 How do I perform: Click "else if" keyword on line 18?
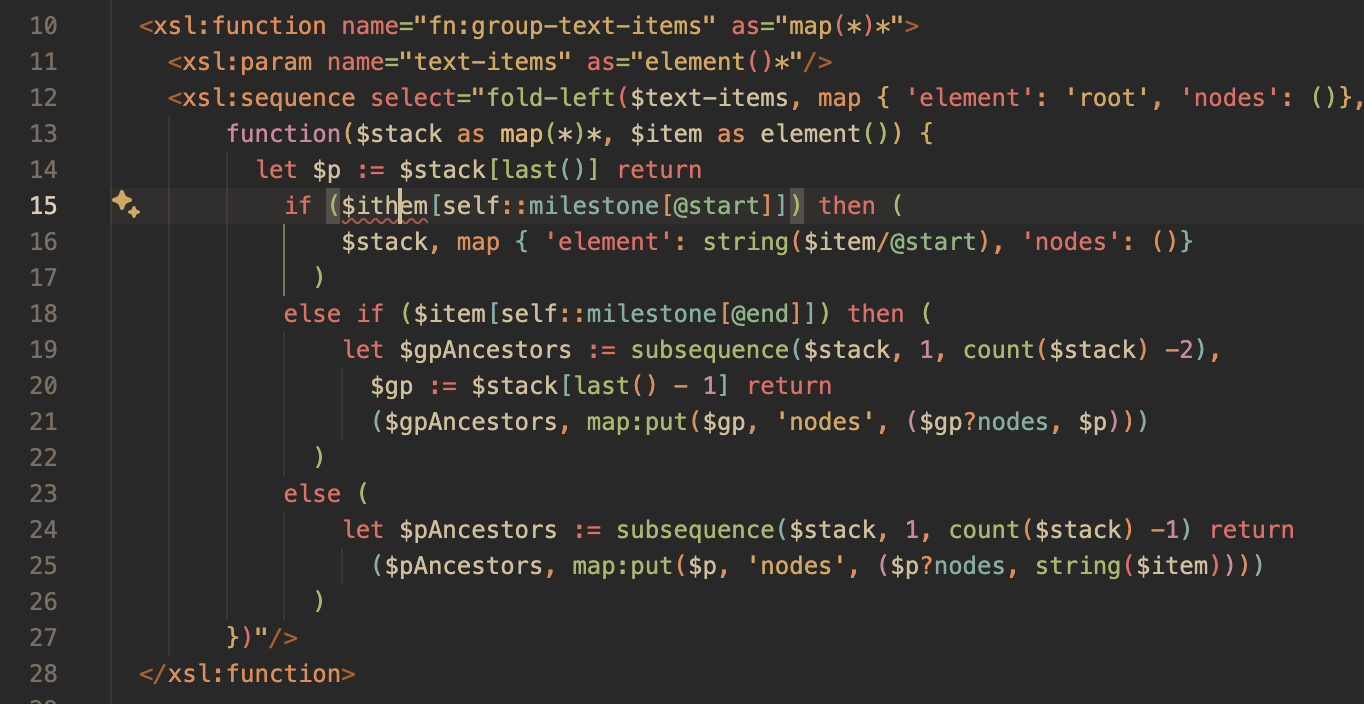[x=334, y=313]
